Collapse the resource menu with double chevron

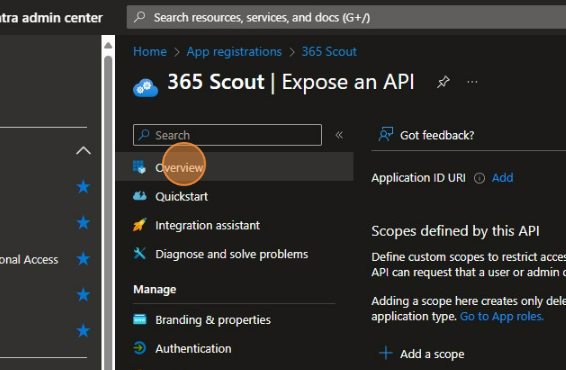339,135
